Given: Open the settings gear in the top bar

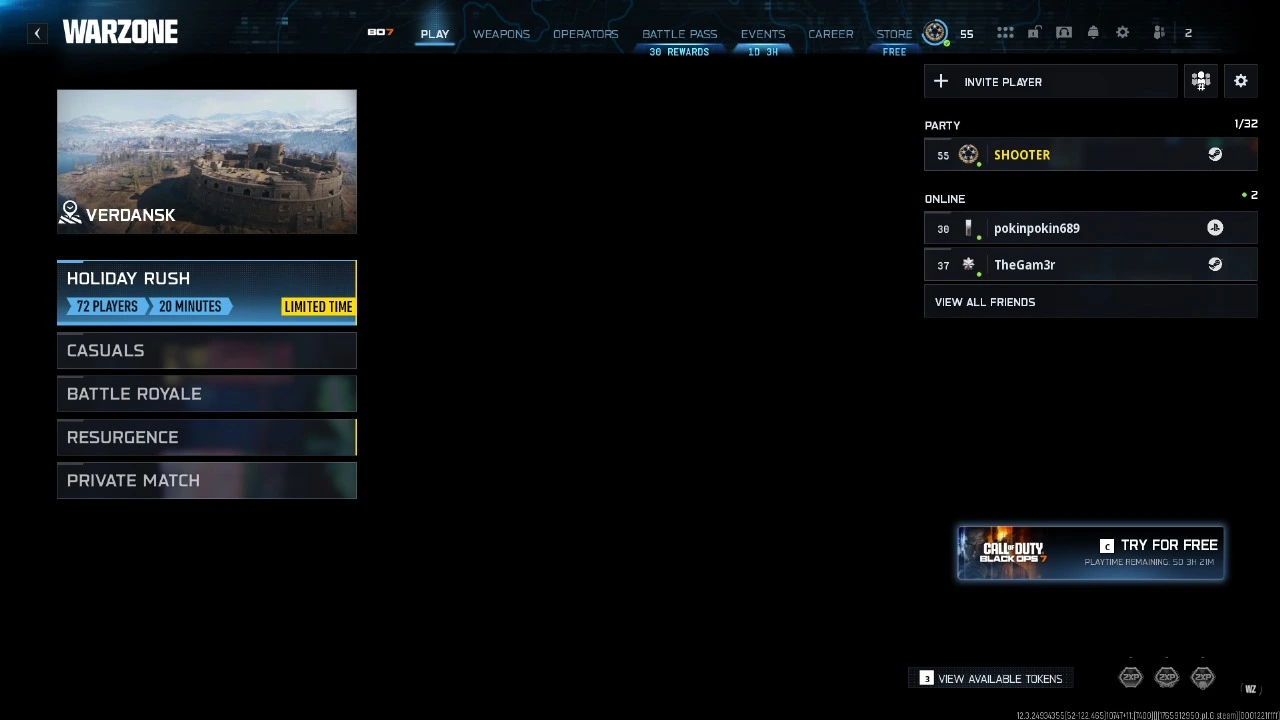Looking at the screenshot, I should point(1123,33).
